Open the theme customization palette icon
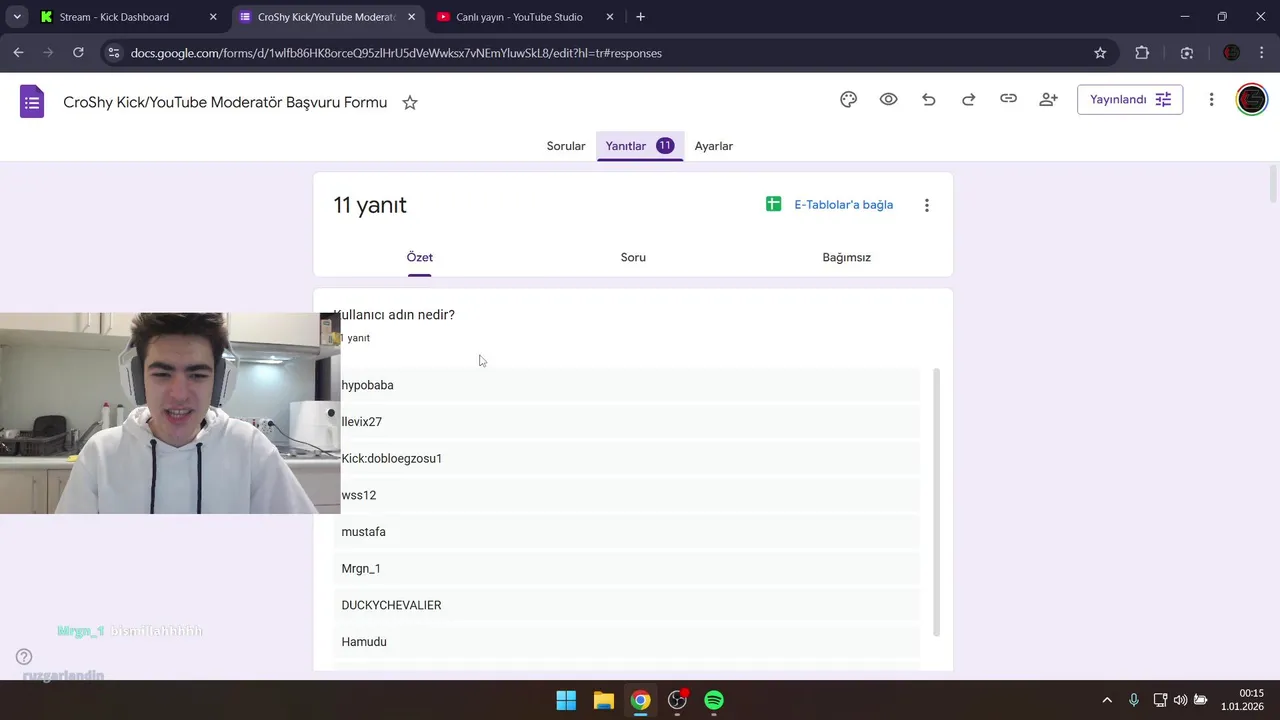This screenshot has height=720, width=1280. pos(848,99)
